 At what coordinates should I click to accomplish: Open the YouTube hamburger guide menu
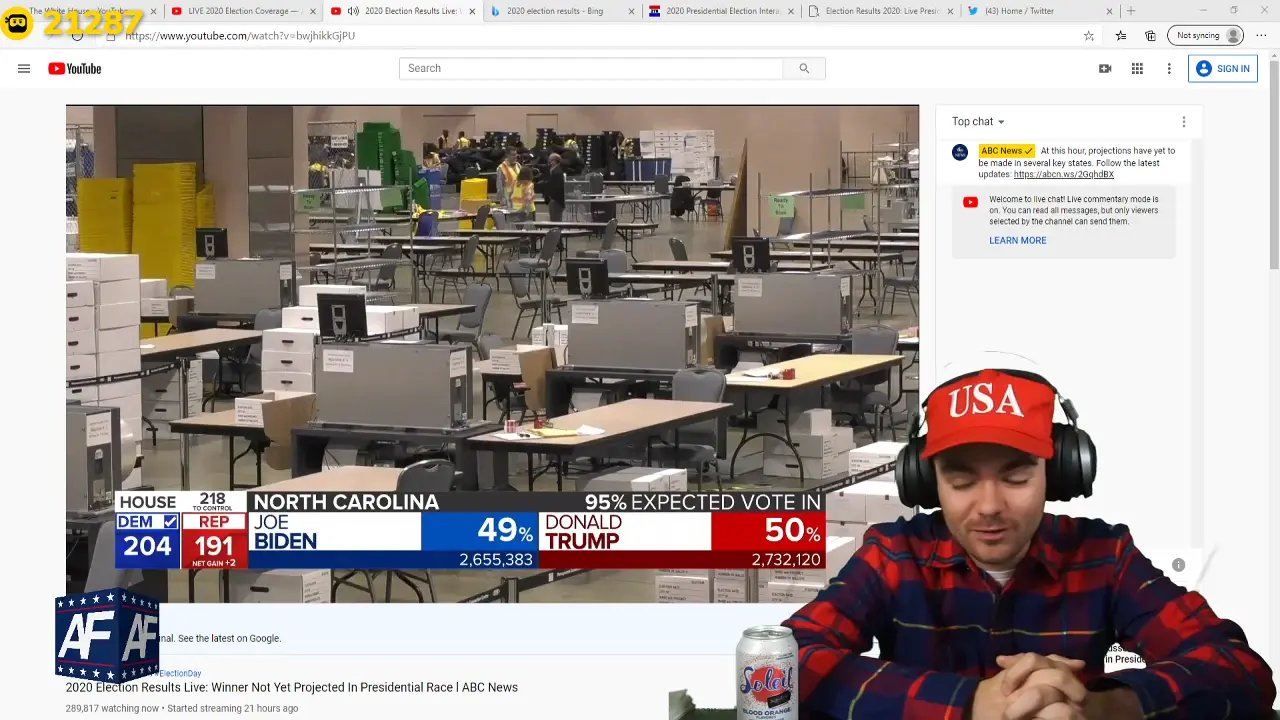[x=24, y=69]
